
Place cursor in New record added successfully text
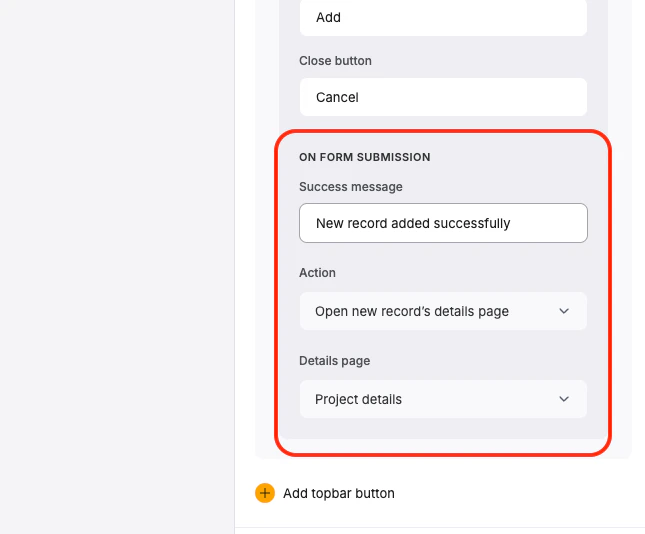(x=413, y=223)
